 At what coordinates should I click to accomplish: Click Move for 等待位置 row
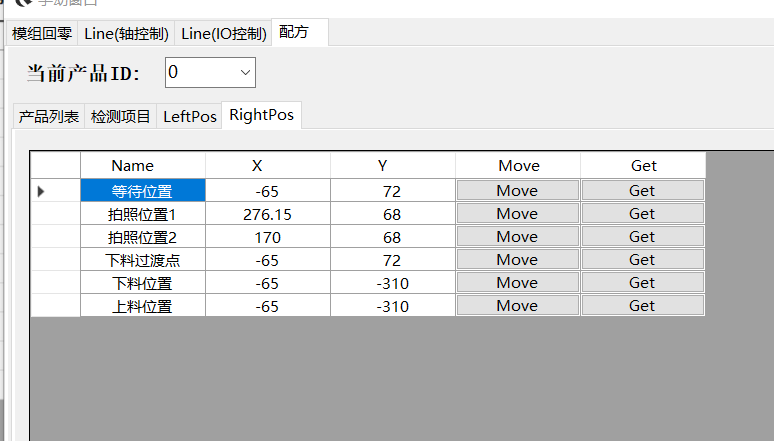pos(517,190)
